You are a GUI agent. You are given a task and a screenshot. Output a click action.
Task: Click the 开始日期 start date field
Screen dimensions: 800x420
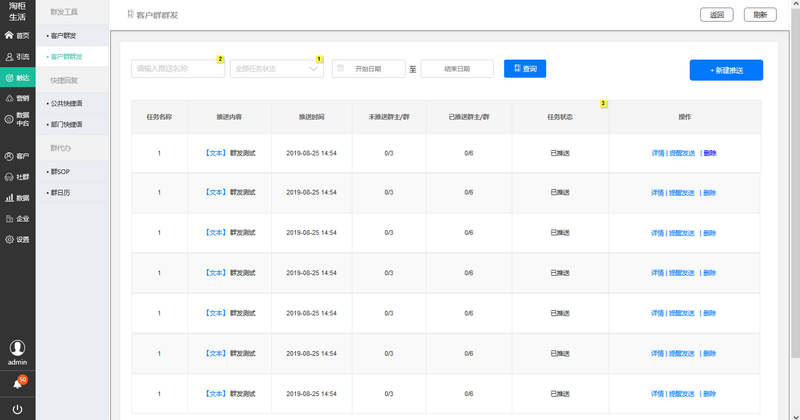pos(368,69)
